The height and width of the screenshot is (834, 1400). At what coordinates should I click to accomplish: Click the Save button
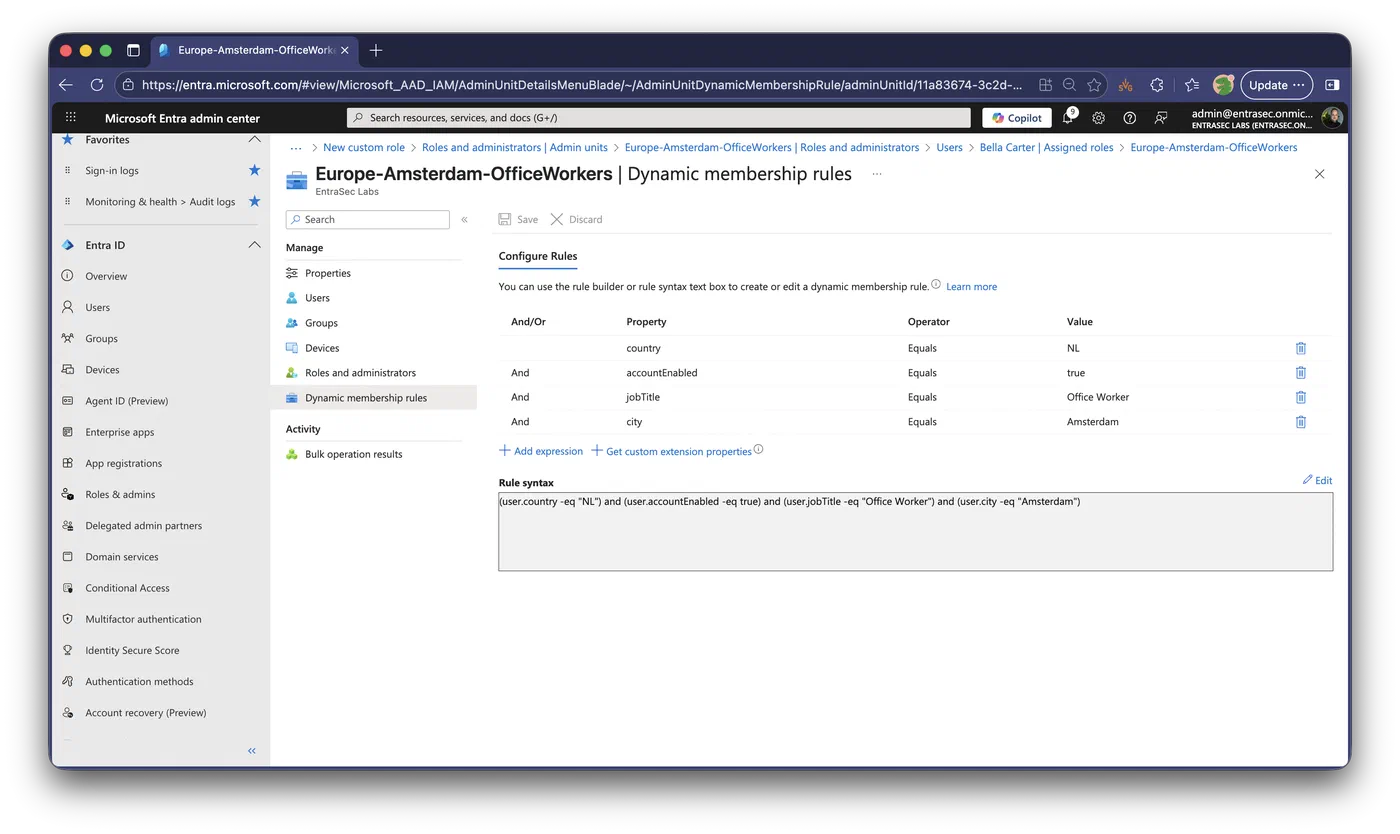point(518,220)
